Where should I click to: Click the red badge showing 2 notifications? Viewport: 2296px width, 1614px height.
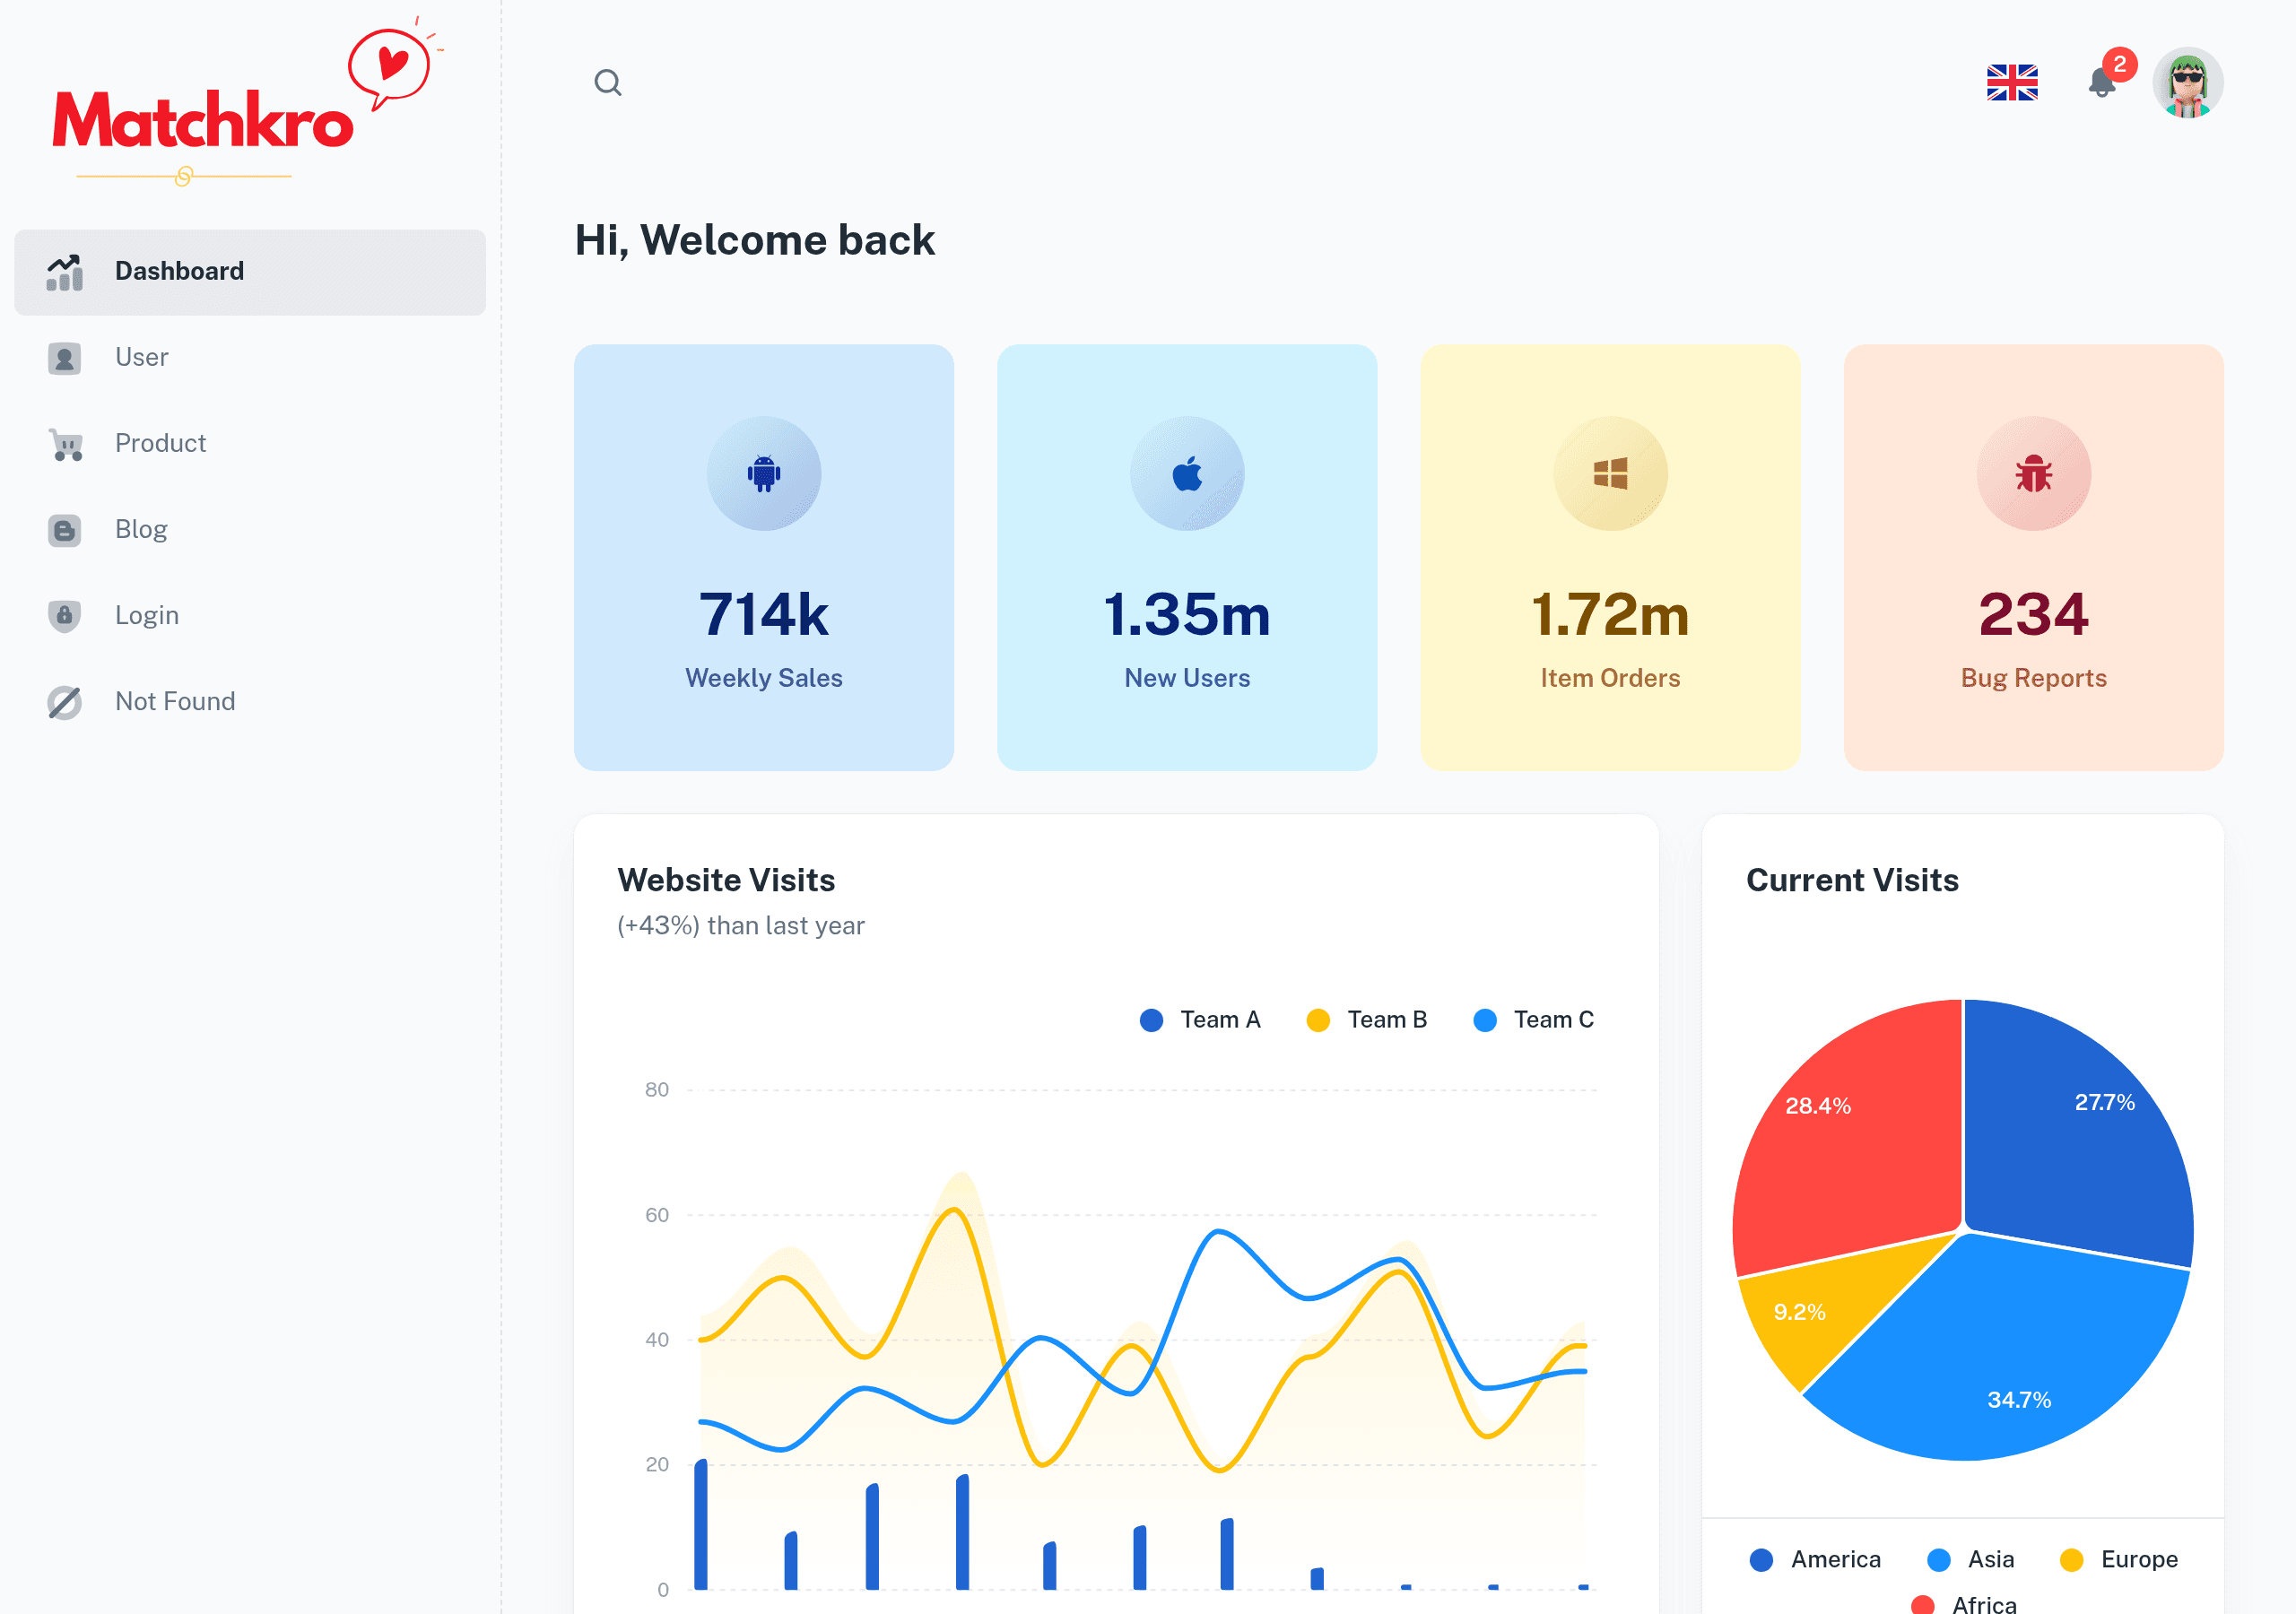click(2119, 64)
